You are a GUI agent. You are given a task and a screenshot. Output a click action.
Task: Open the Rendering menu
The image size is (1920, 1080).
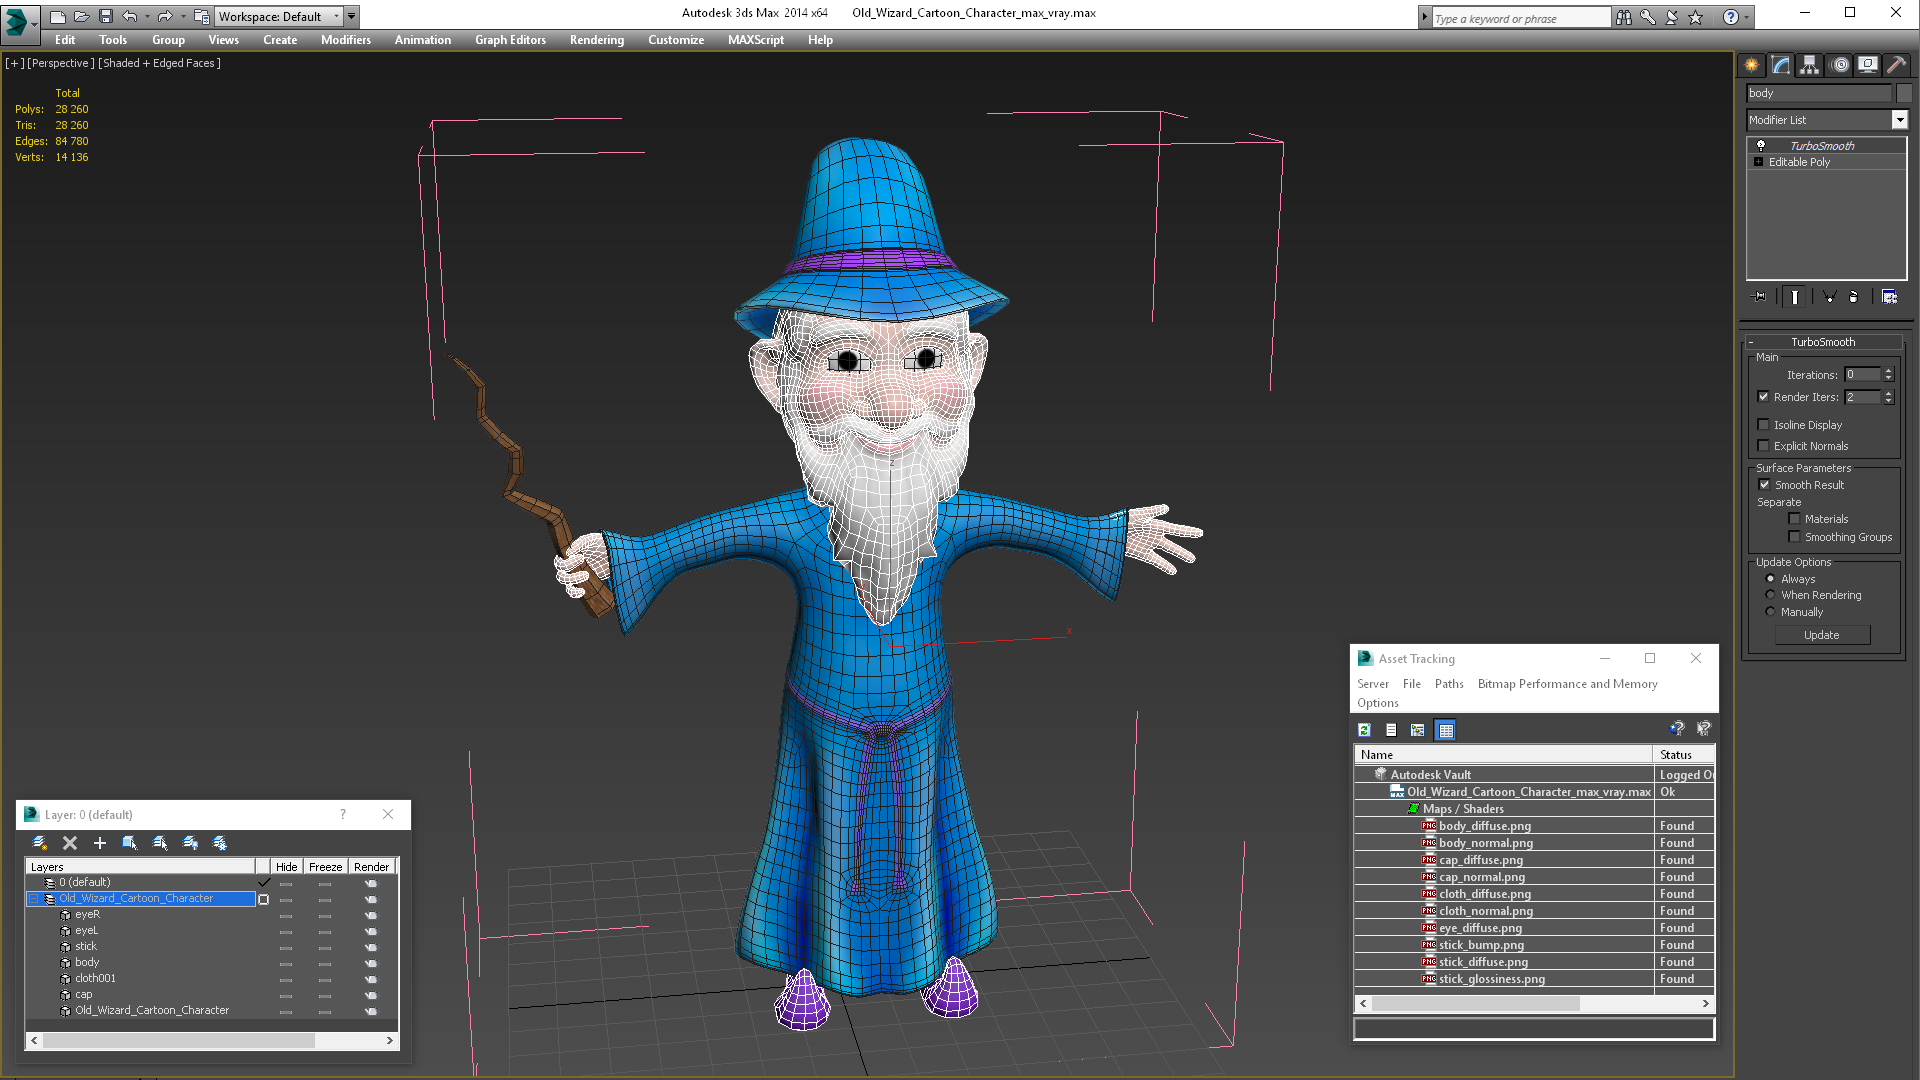pyautogui.click(x=596, y=40)
